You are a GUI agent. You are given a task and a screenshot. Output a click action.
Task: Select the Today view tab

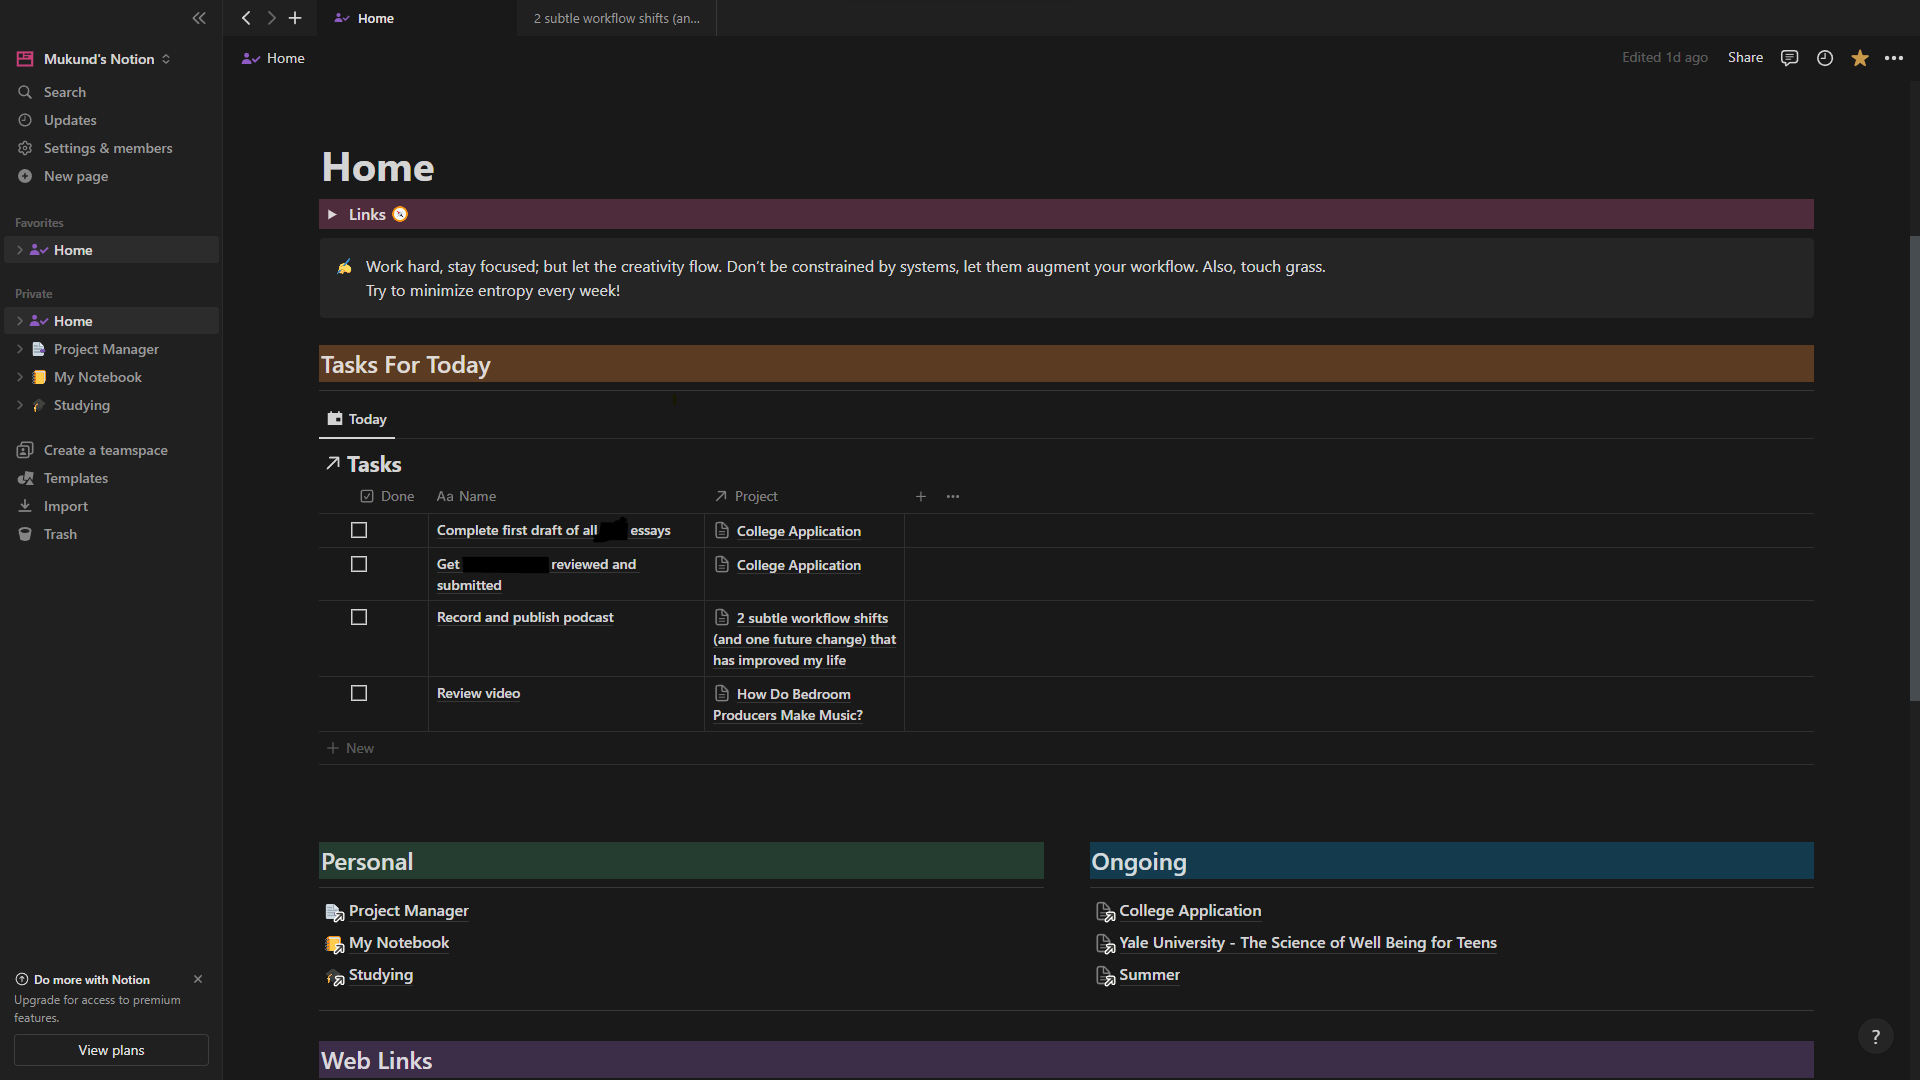357,419
